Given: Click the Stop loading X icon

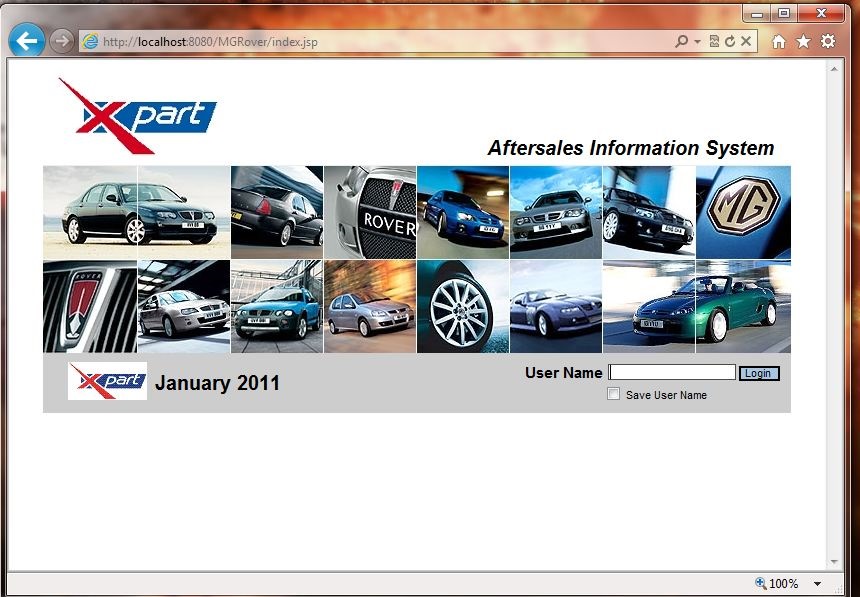Looking at the screenshot, I should [746, 41].
